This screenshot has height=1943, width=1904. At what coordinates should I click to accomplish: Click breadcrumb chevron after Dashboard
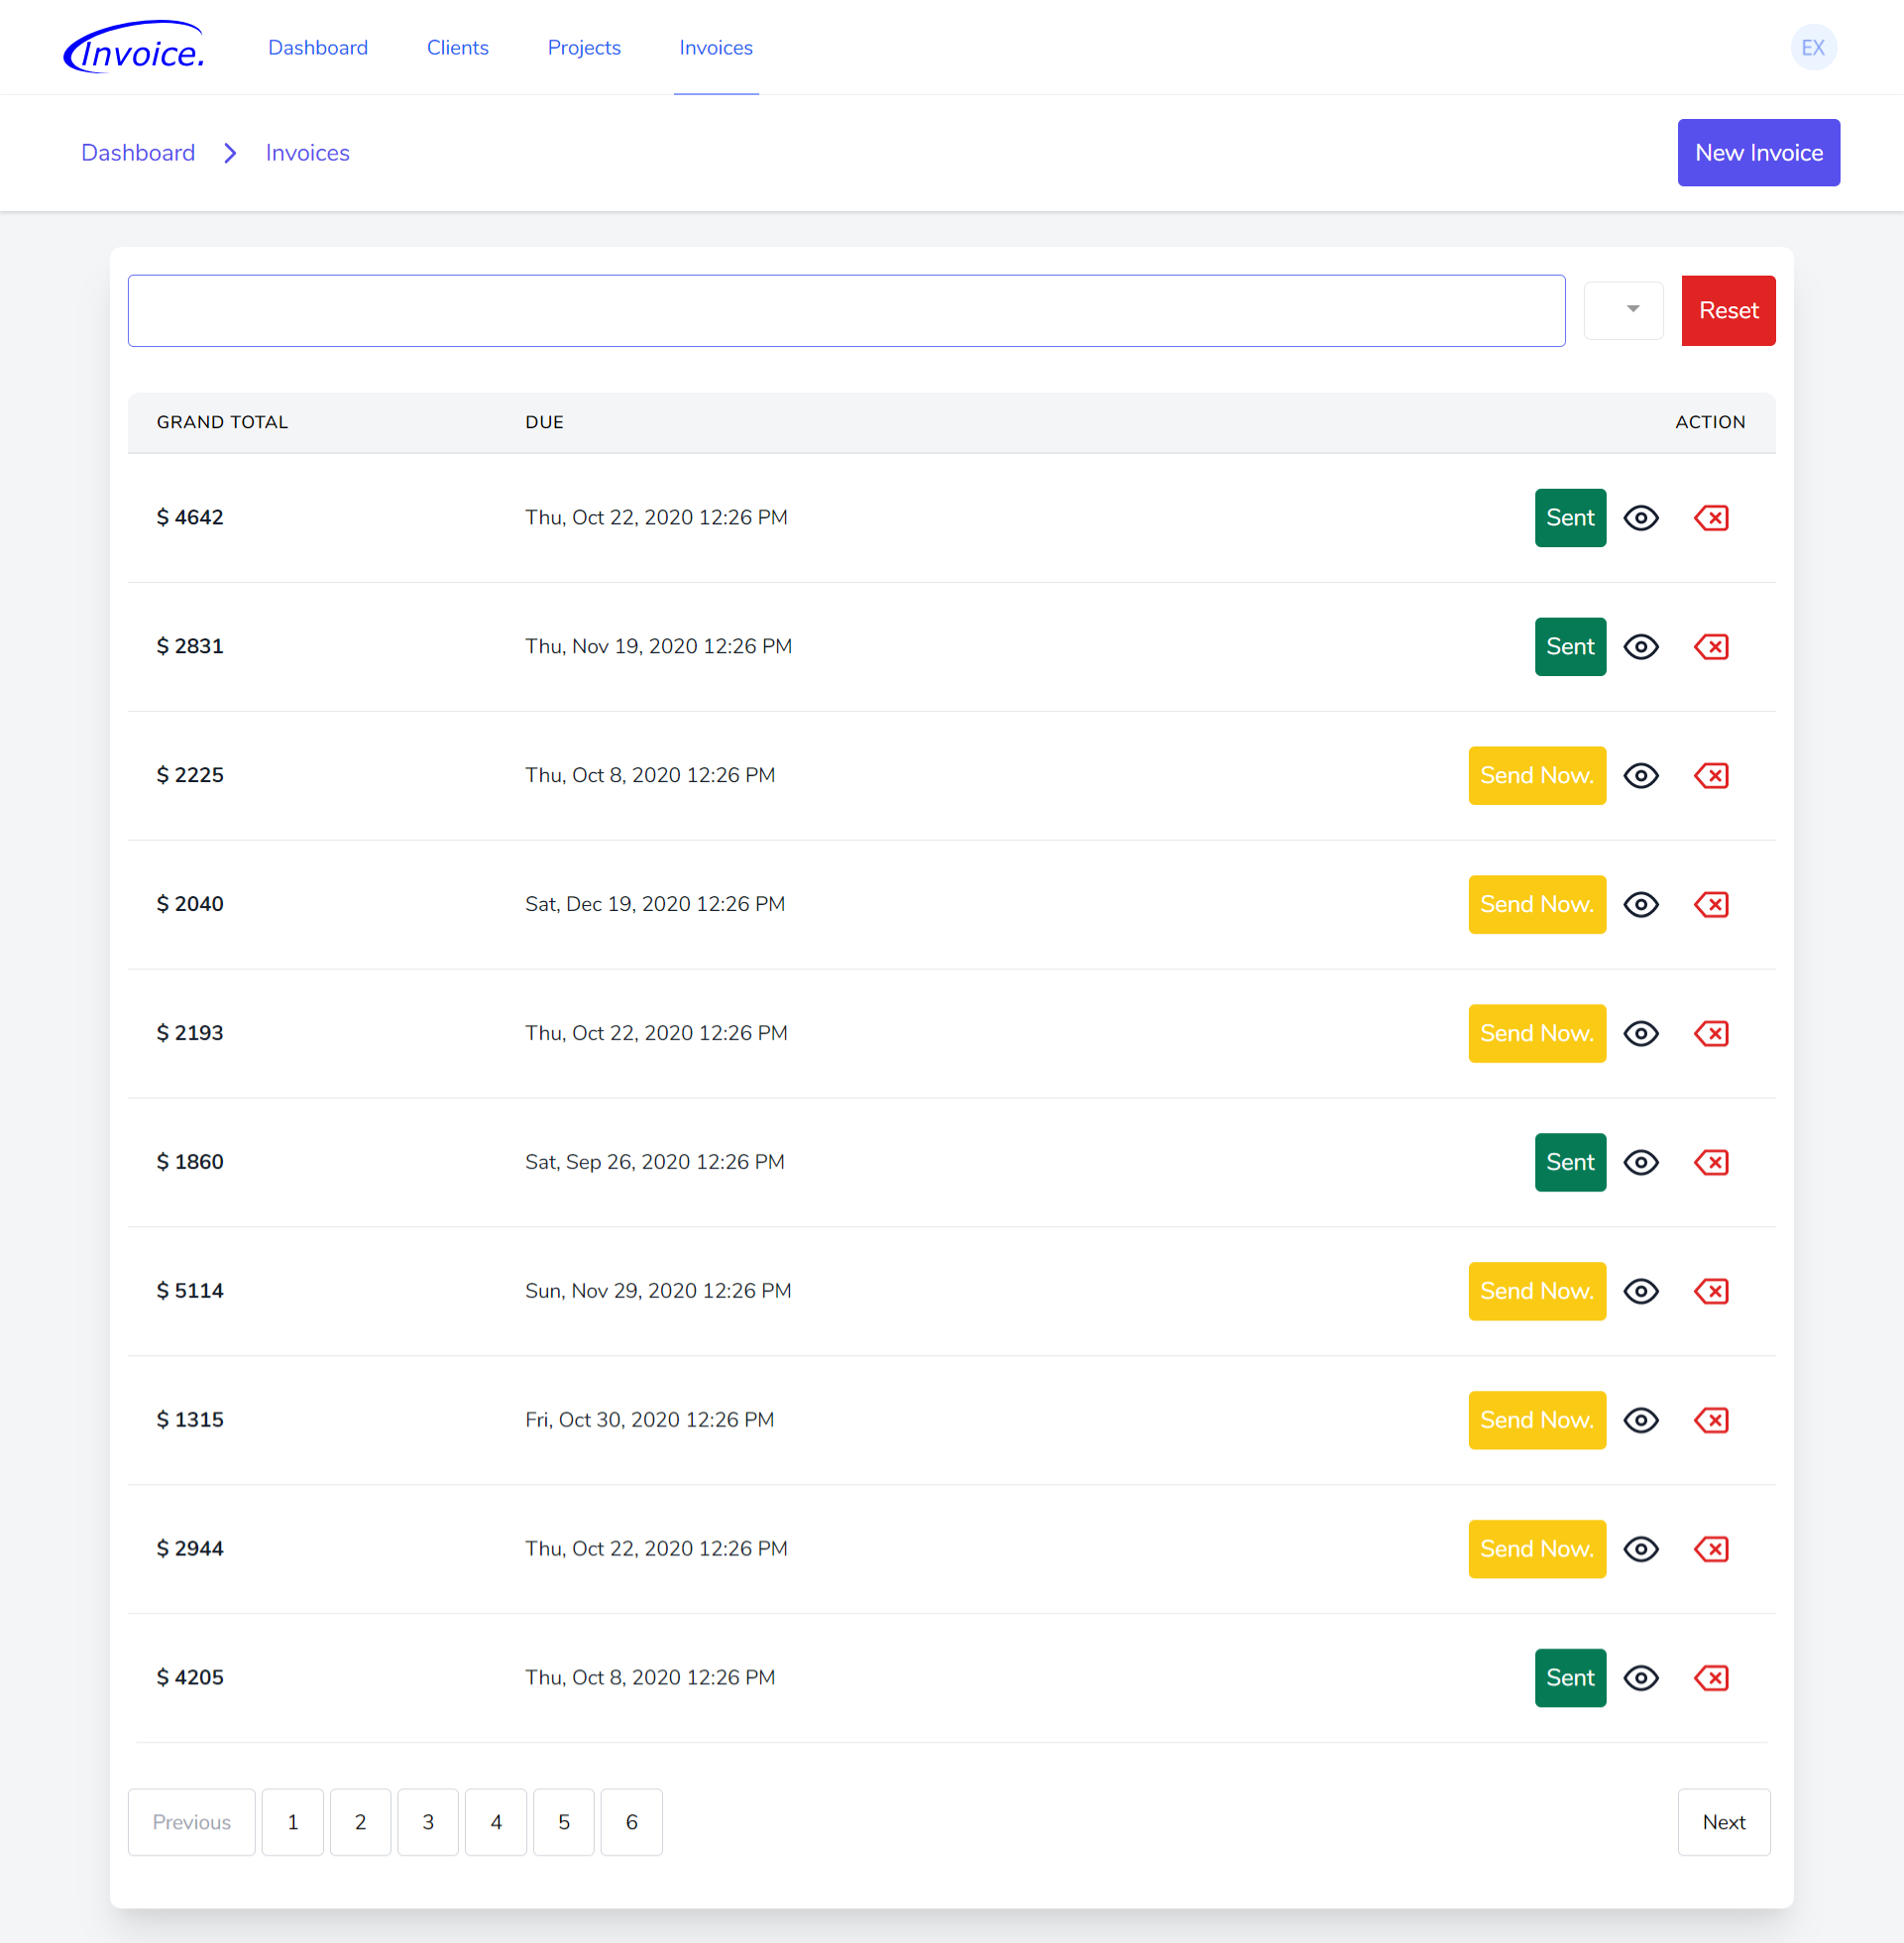pos(230,153)
